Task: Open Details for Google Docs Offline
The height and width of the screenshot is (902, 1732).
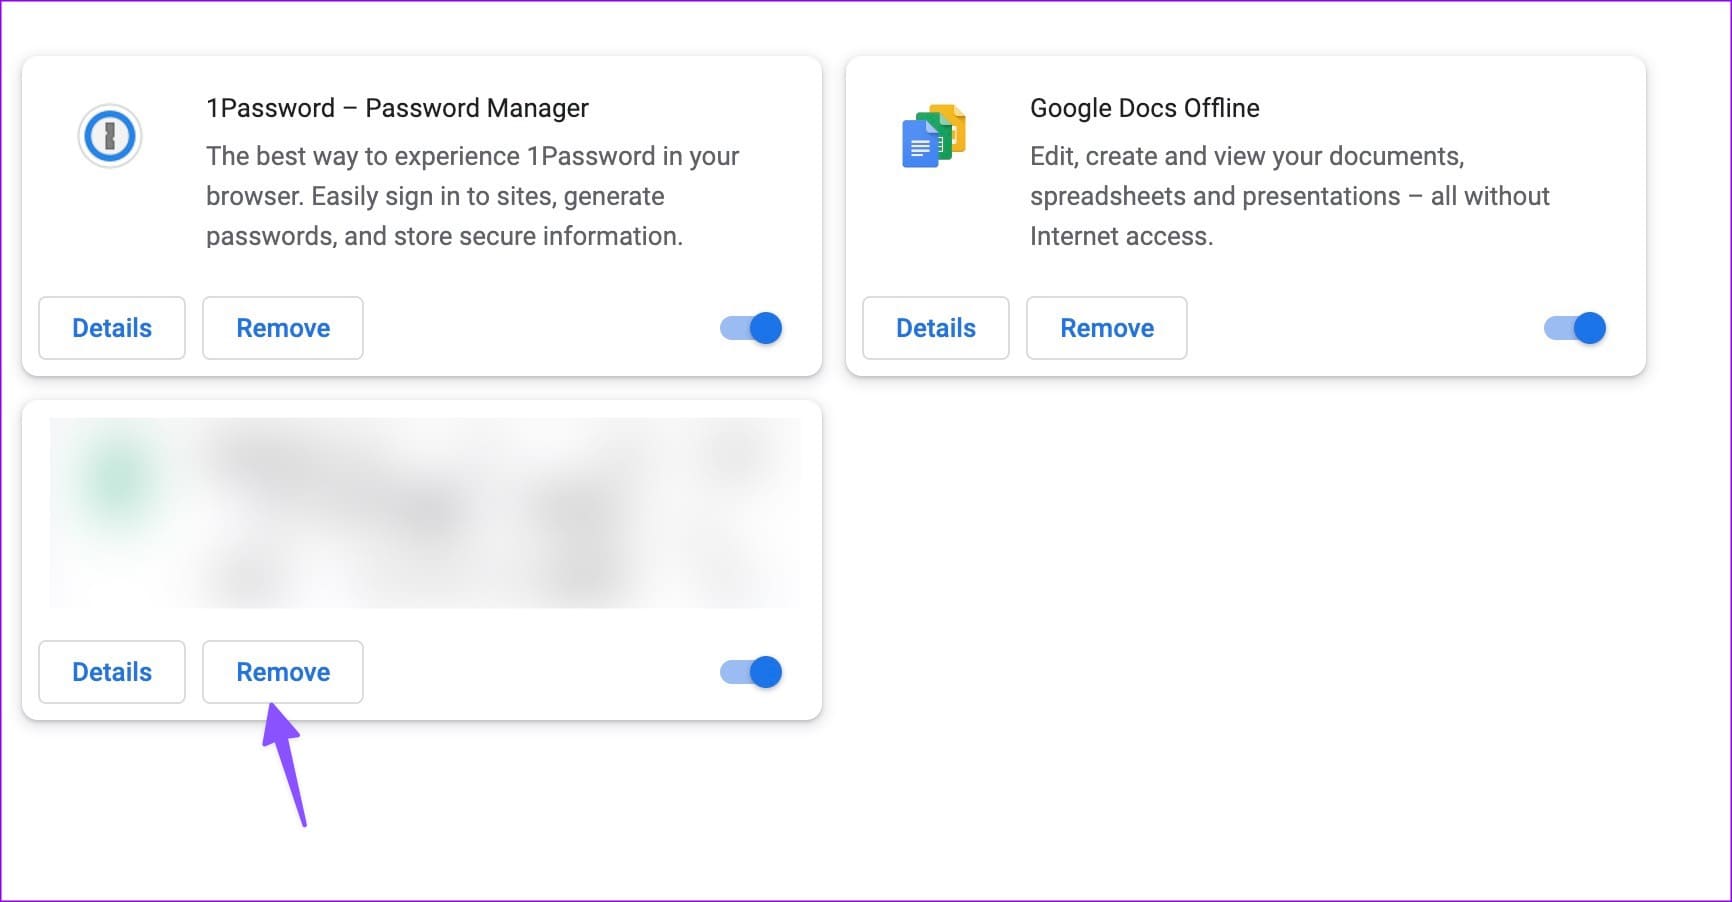Action: tap(936, 328)
